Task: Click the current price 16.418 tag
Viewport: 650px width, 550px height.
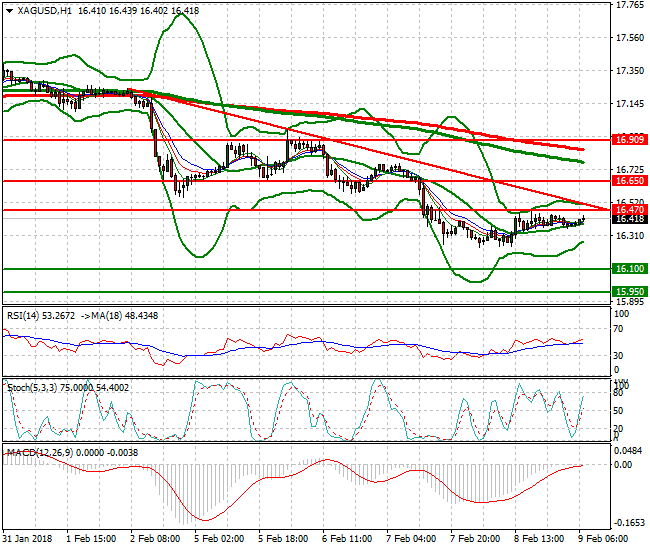Action: [629, 219]
